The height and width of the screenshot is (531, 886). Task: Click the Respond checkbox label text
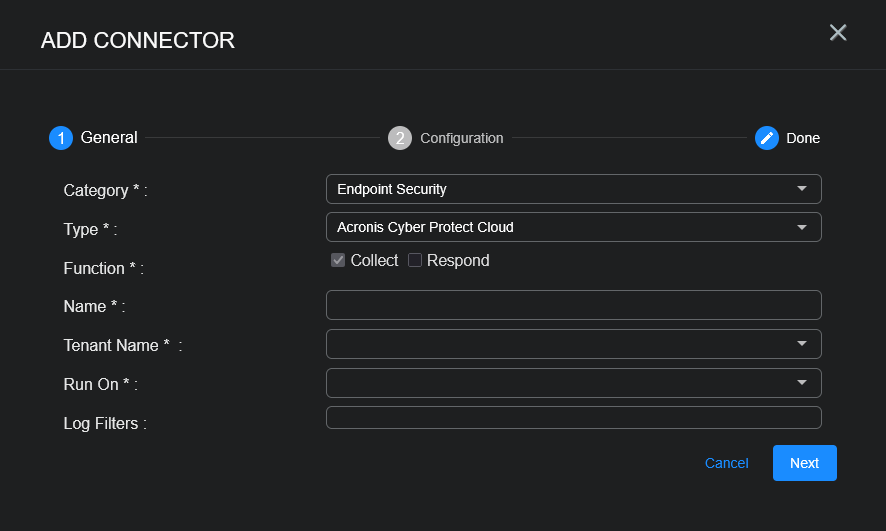[458, 261]
